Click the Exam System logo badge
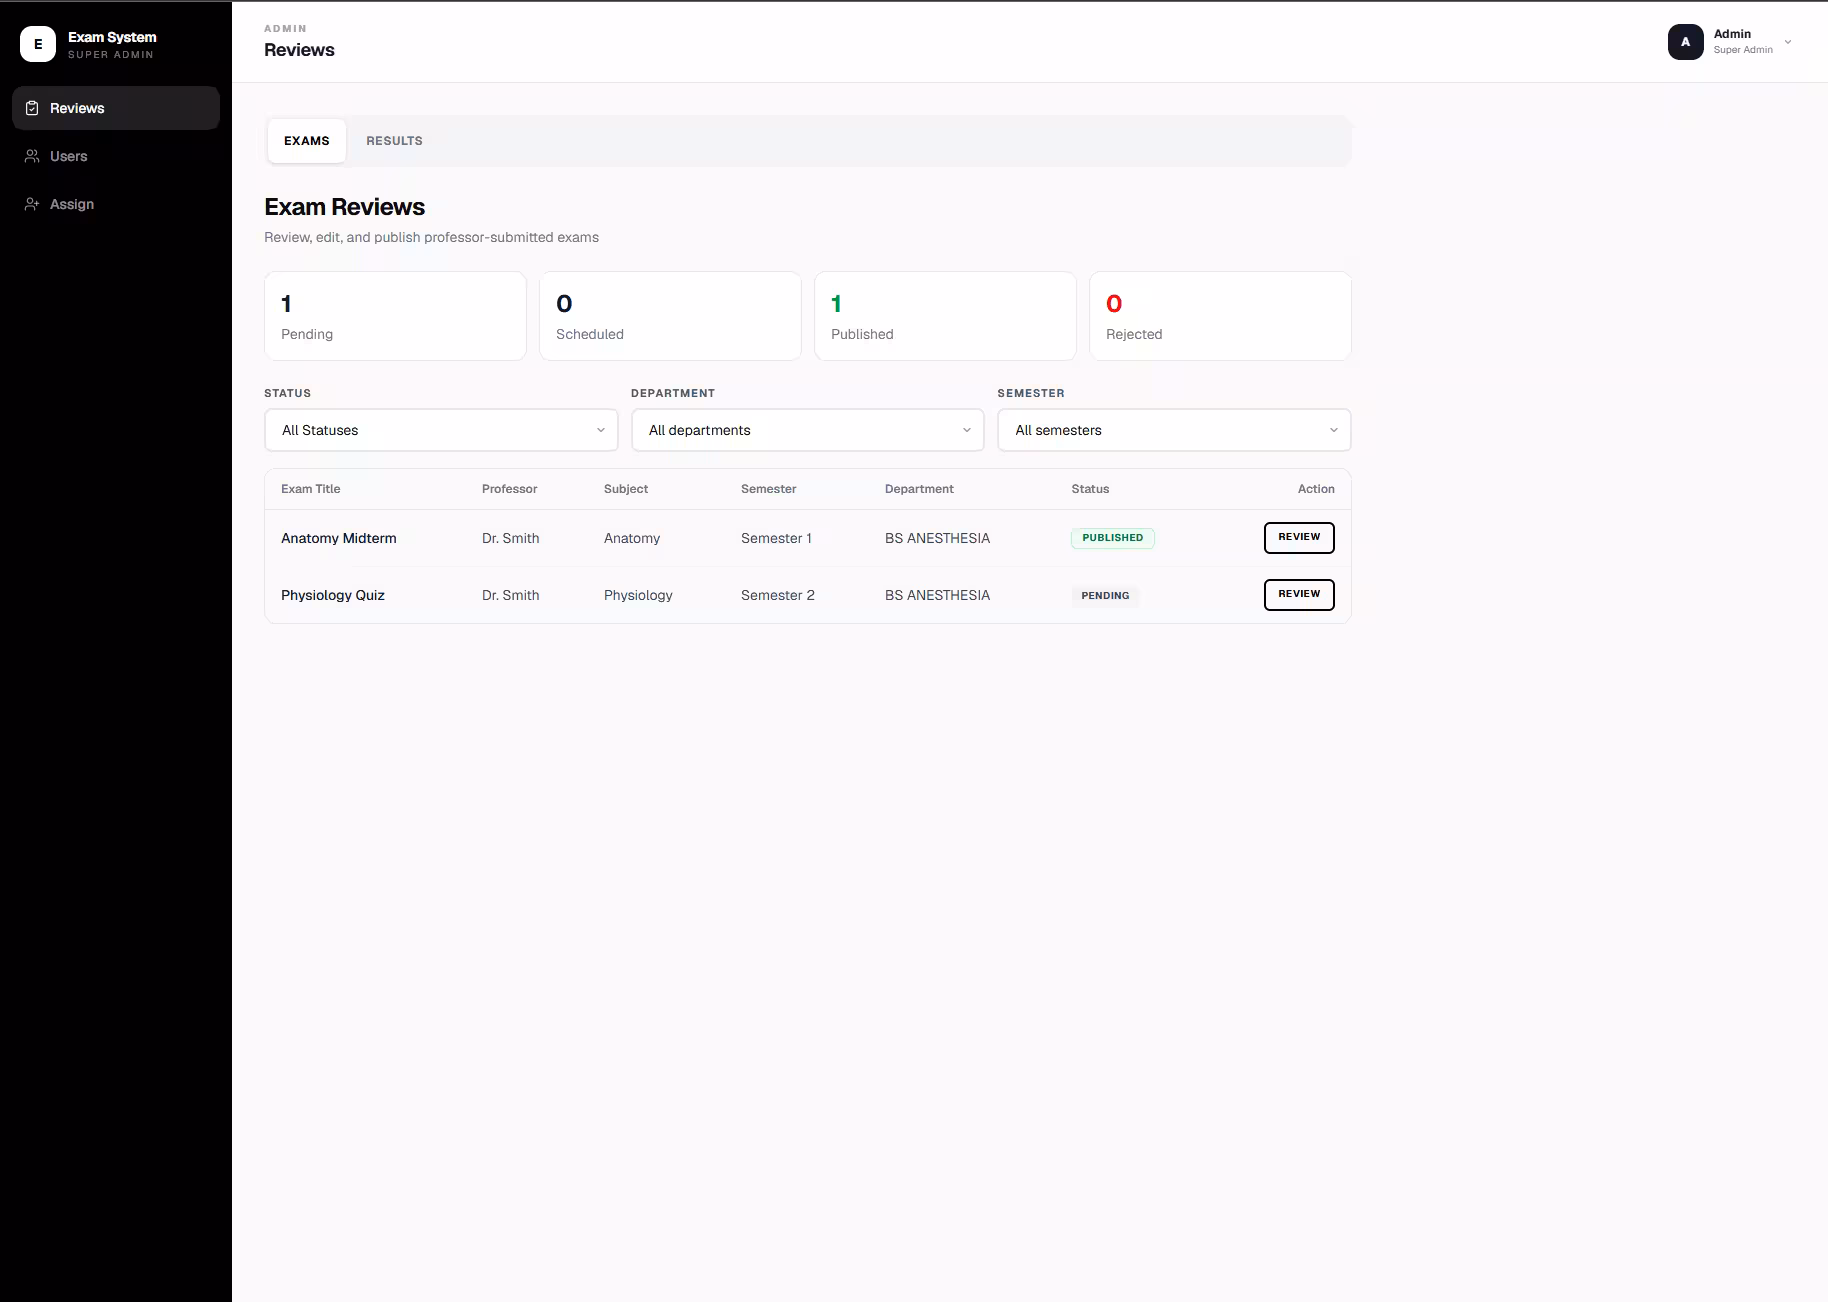 38,44
